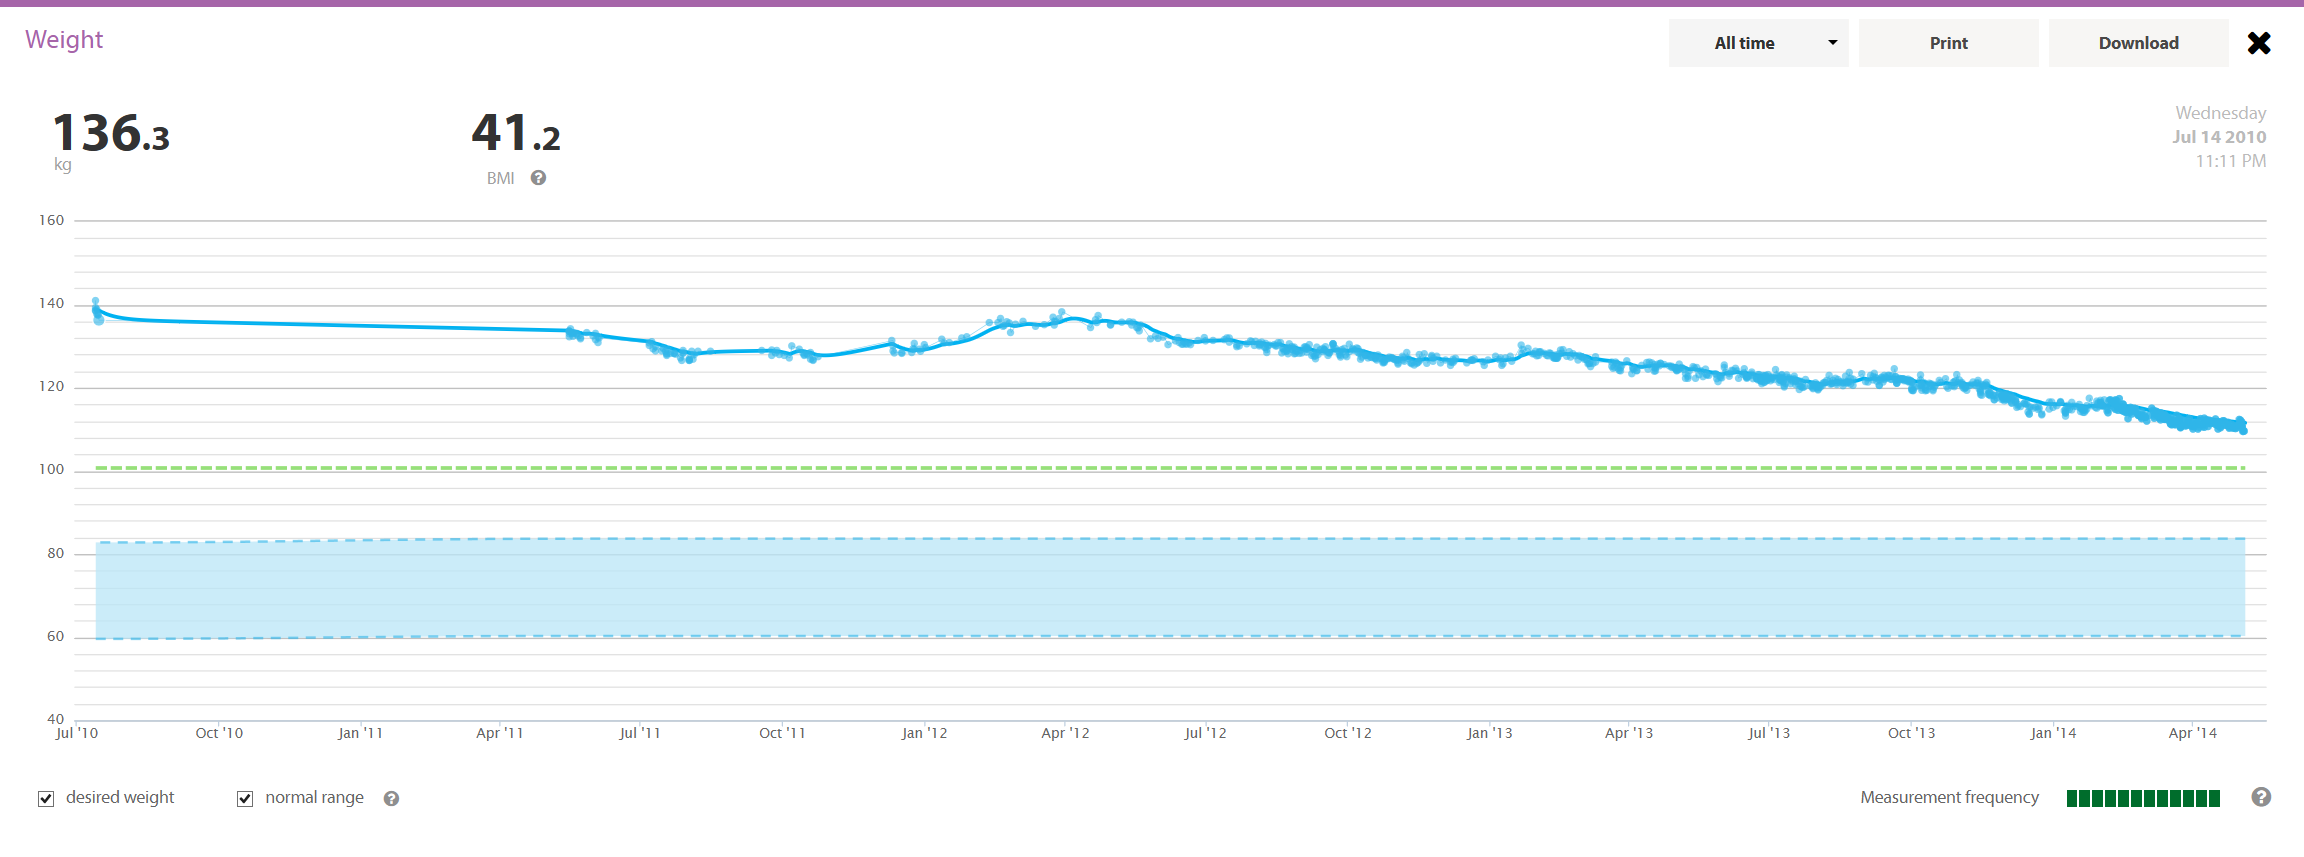Click the Jul '12 axis label
Viewport: 2304px width, 857px height.
pyautogui.click(x=1205, y=733)
